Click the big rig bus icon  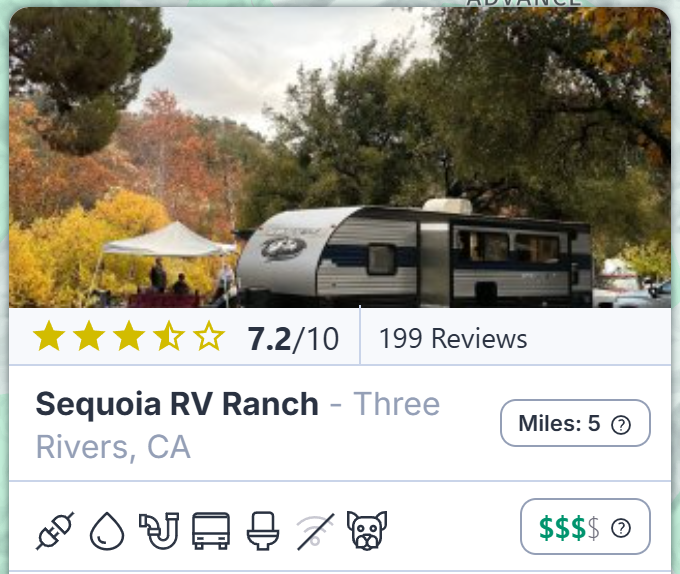point(211,531)
